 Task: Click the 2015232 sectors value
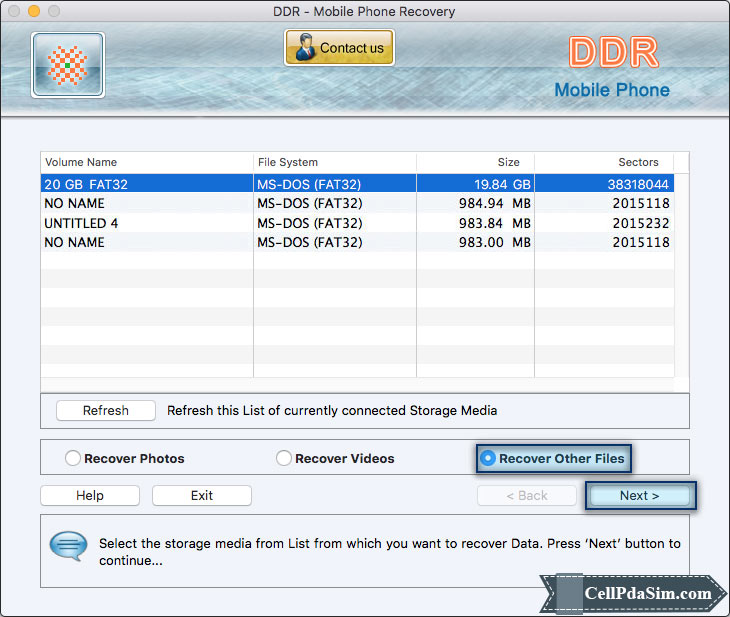641,223
